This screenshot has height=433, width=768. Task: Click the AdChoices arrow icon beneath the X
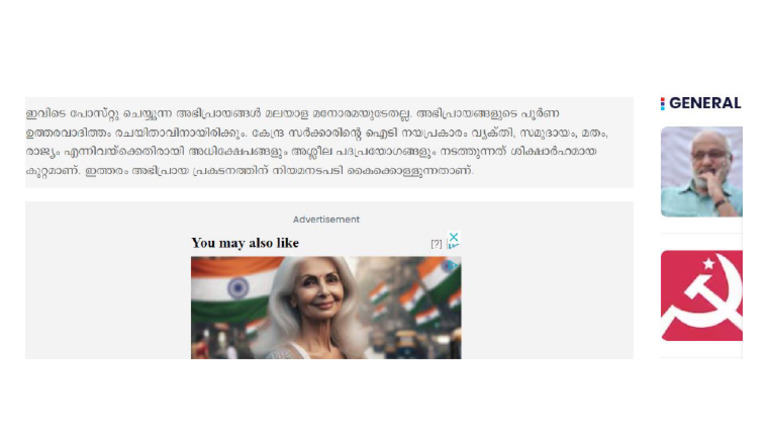pyautogui.click(x=454, y=246)
